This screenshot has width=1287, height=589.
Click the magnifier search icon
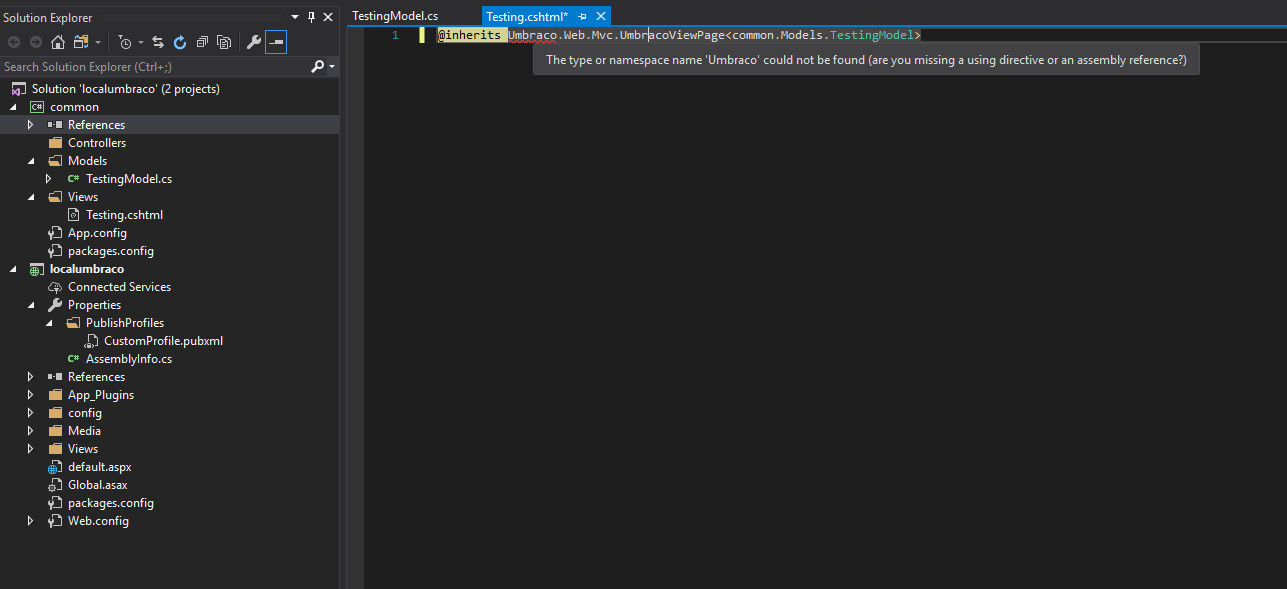pos(318,66)
